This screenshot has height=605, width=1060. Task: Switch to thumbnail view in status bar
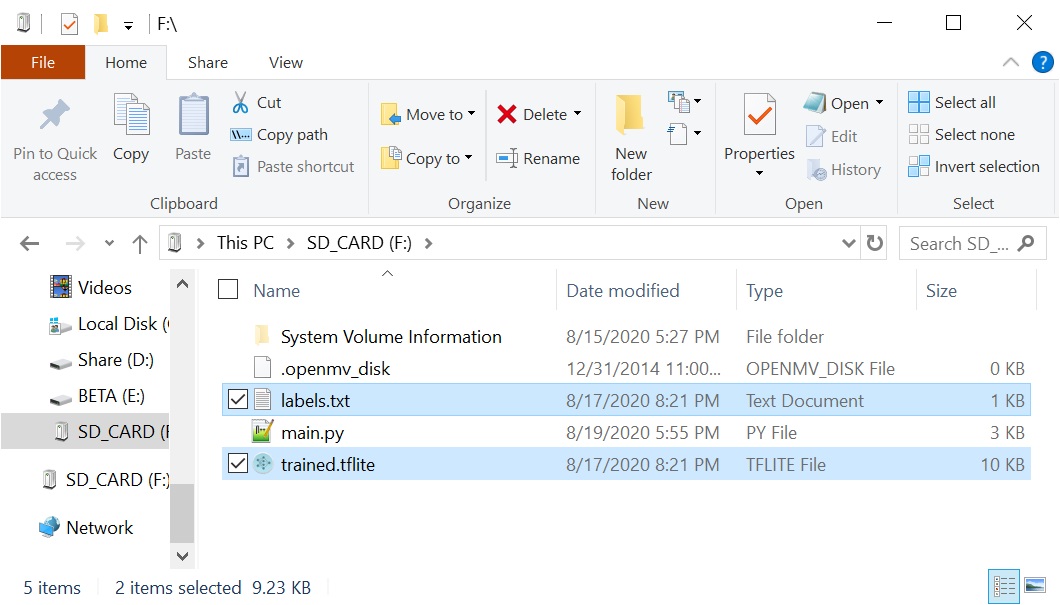(1035, 587)
